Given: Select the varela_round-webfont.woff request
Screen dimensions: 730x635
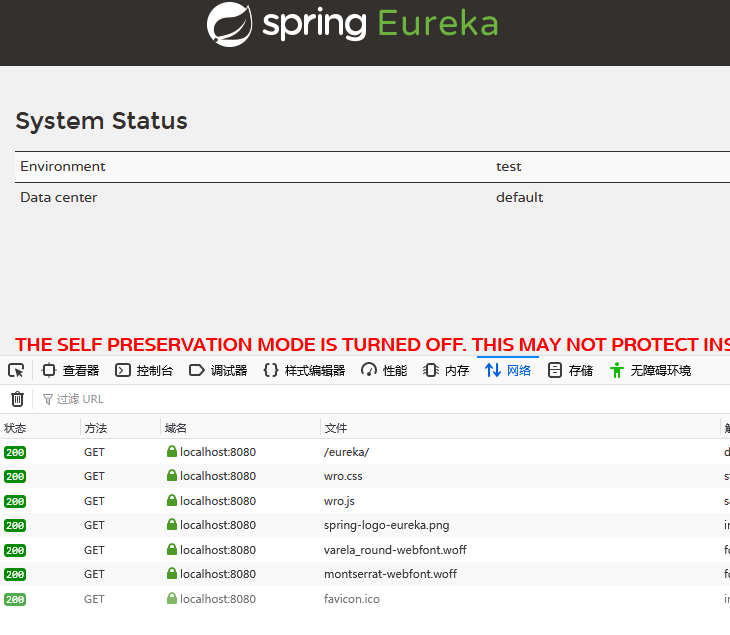Looking at the screenshot, I should tap(365, 550).
